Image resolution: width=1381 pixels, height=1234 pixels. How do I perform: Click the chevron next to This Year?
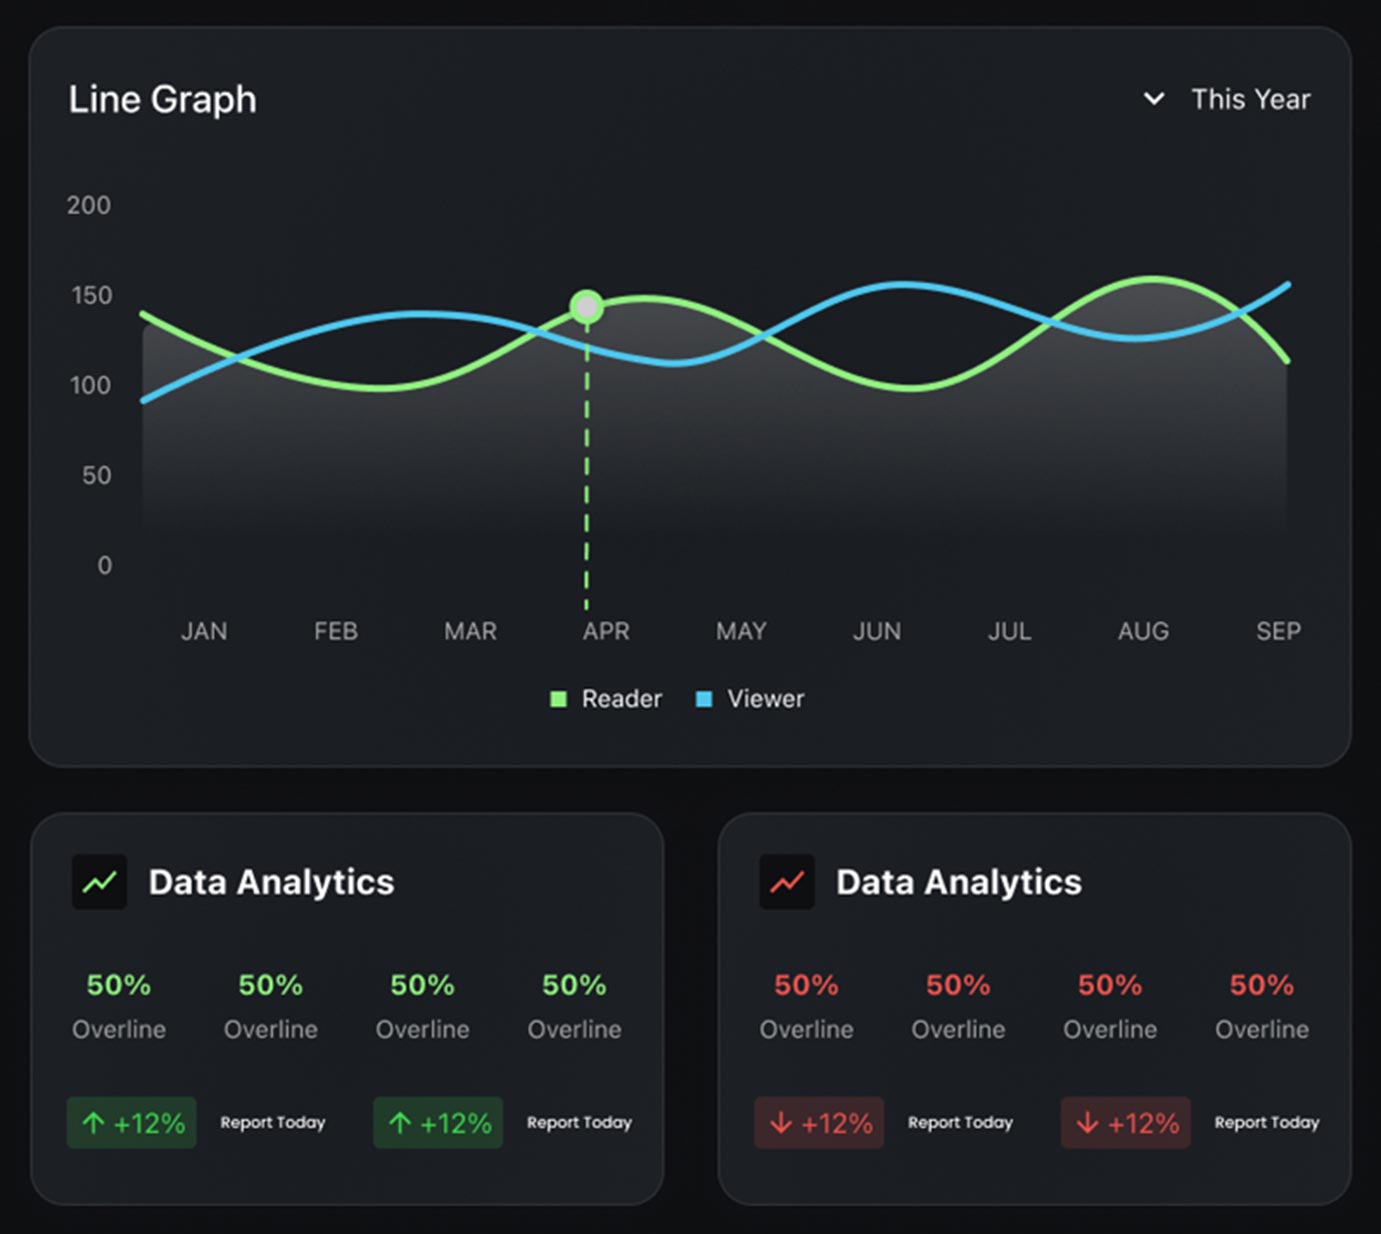tap(1152, 99)
